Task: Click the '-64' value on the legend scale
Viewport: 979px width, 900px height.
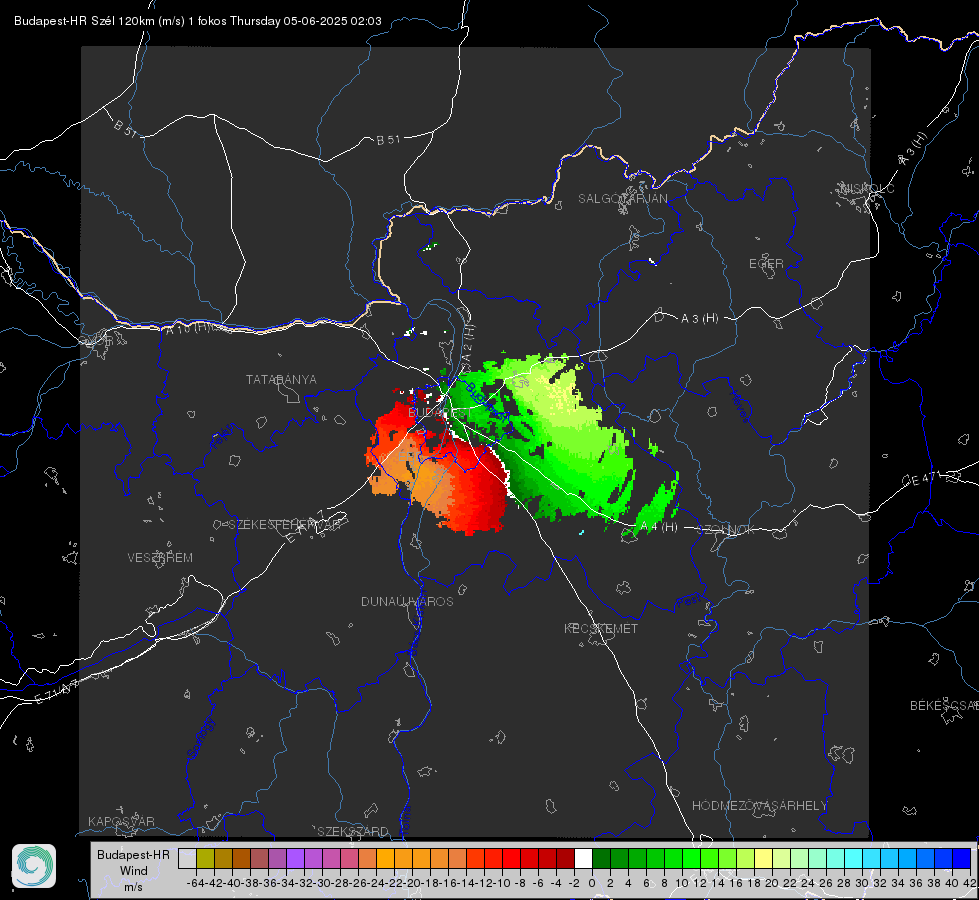Action: [195, 883]
